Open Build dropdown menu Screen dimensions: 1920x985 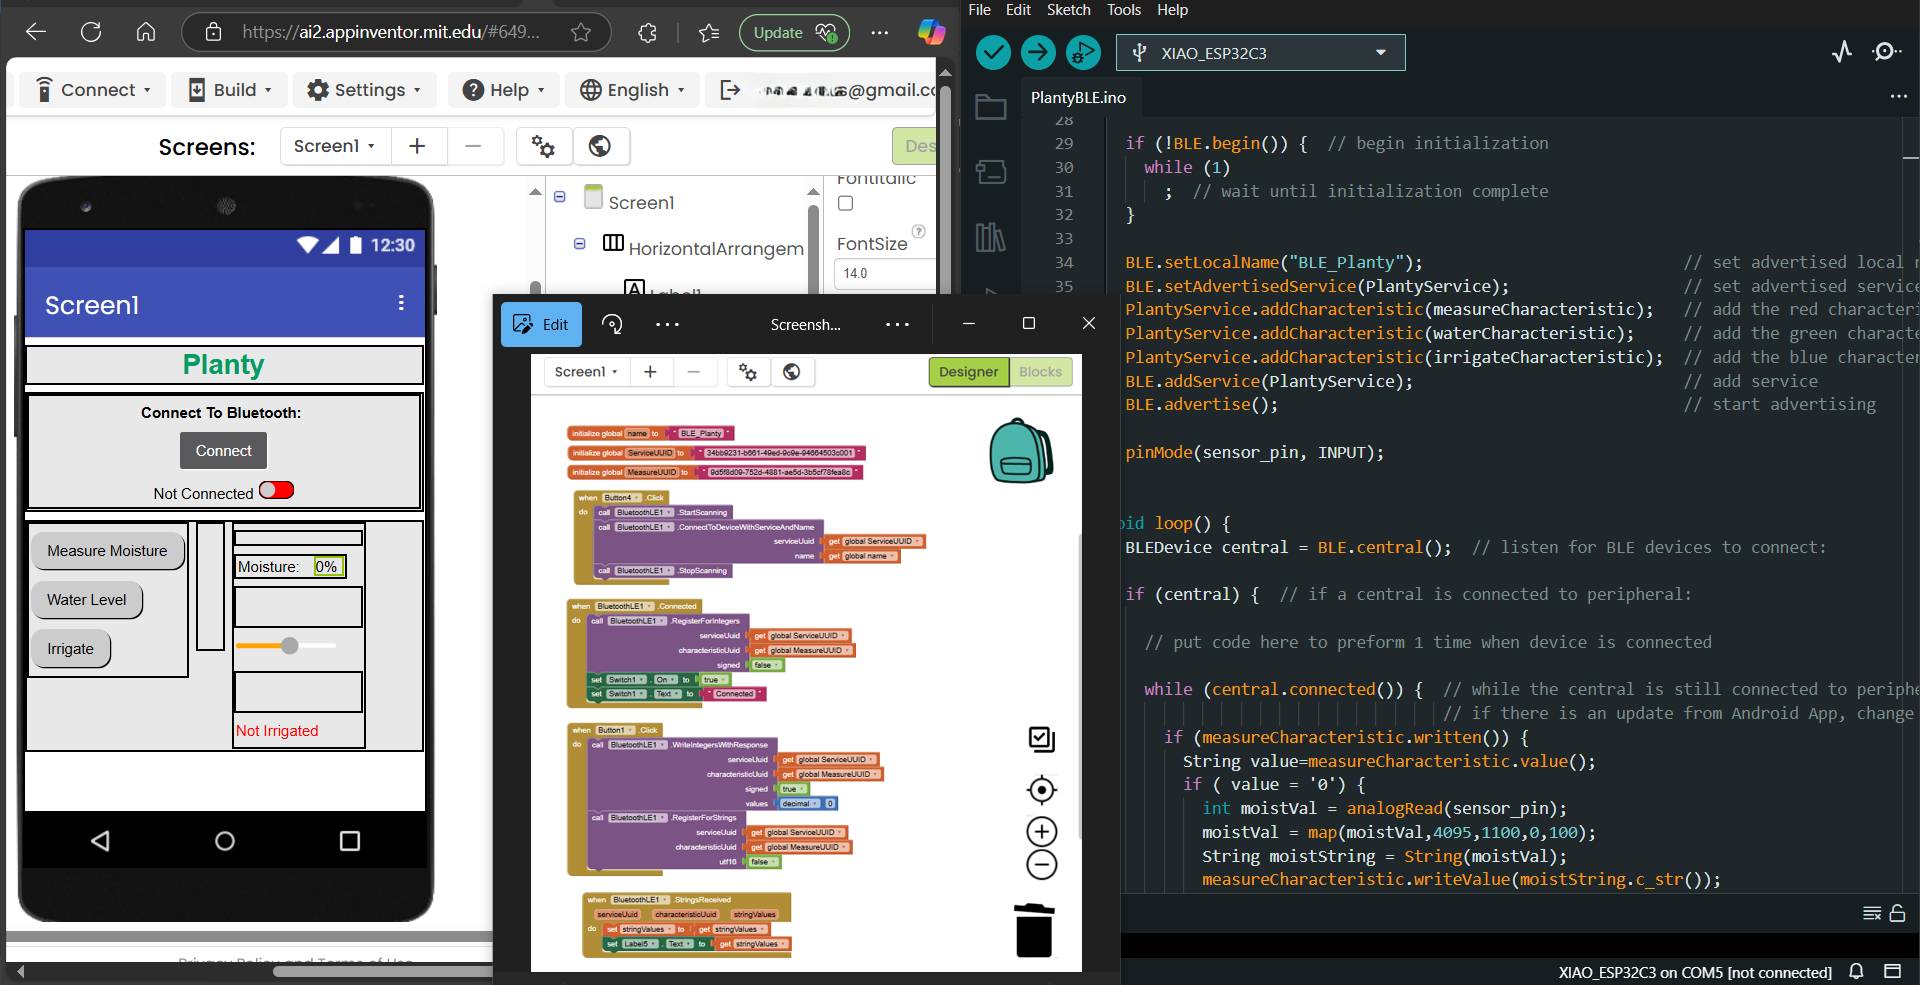(x=230, y=89)
